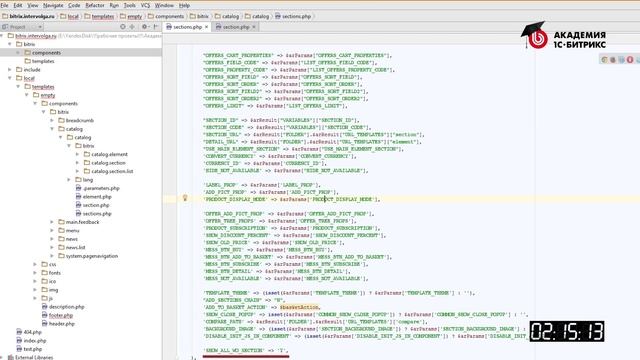The width and height of the screenshot is (640, 360).
Task: Click sections.php breadcrumb in navigation bar
Action: [x=293, y=16]
